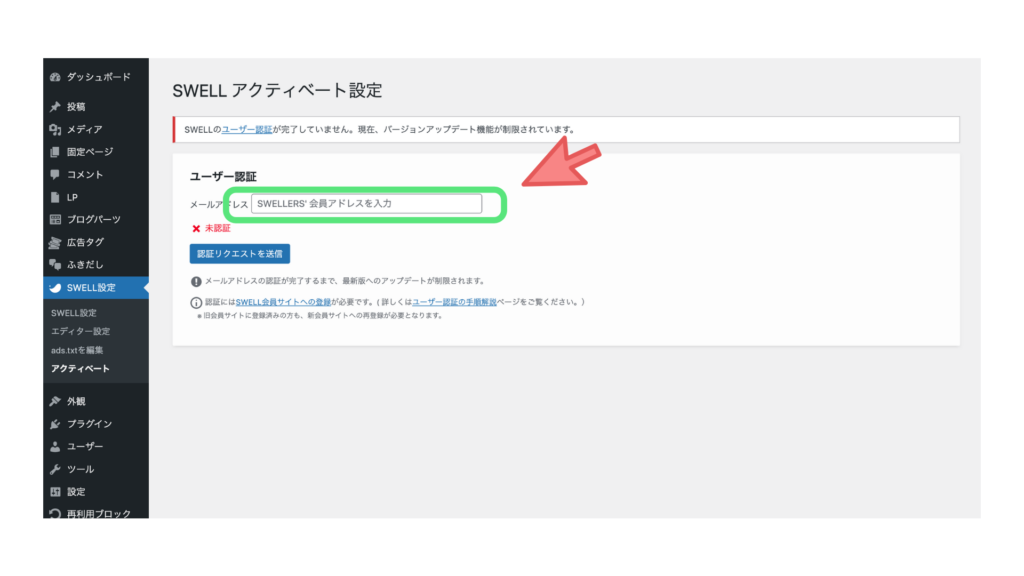
Task: Click the icon beside 広告タグ
Action: (x=55, y=242)
